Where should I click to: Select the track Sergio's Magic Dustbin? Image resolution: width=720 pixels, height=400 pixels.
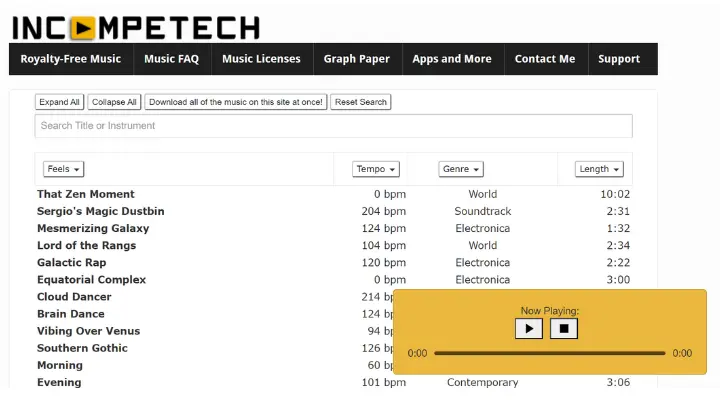101,211
